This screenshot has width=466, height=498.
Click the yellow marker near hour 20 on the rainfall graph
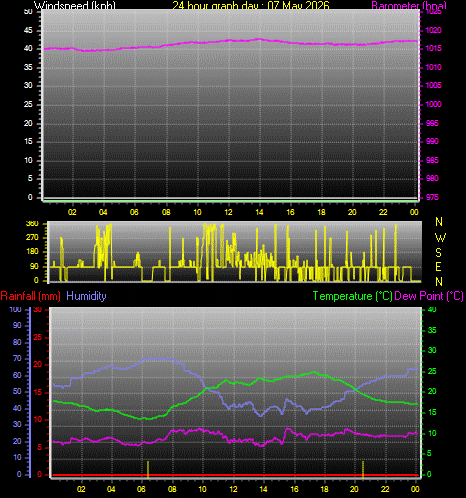[363, 469]
